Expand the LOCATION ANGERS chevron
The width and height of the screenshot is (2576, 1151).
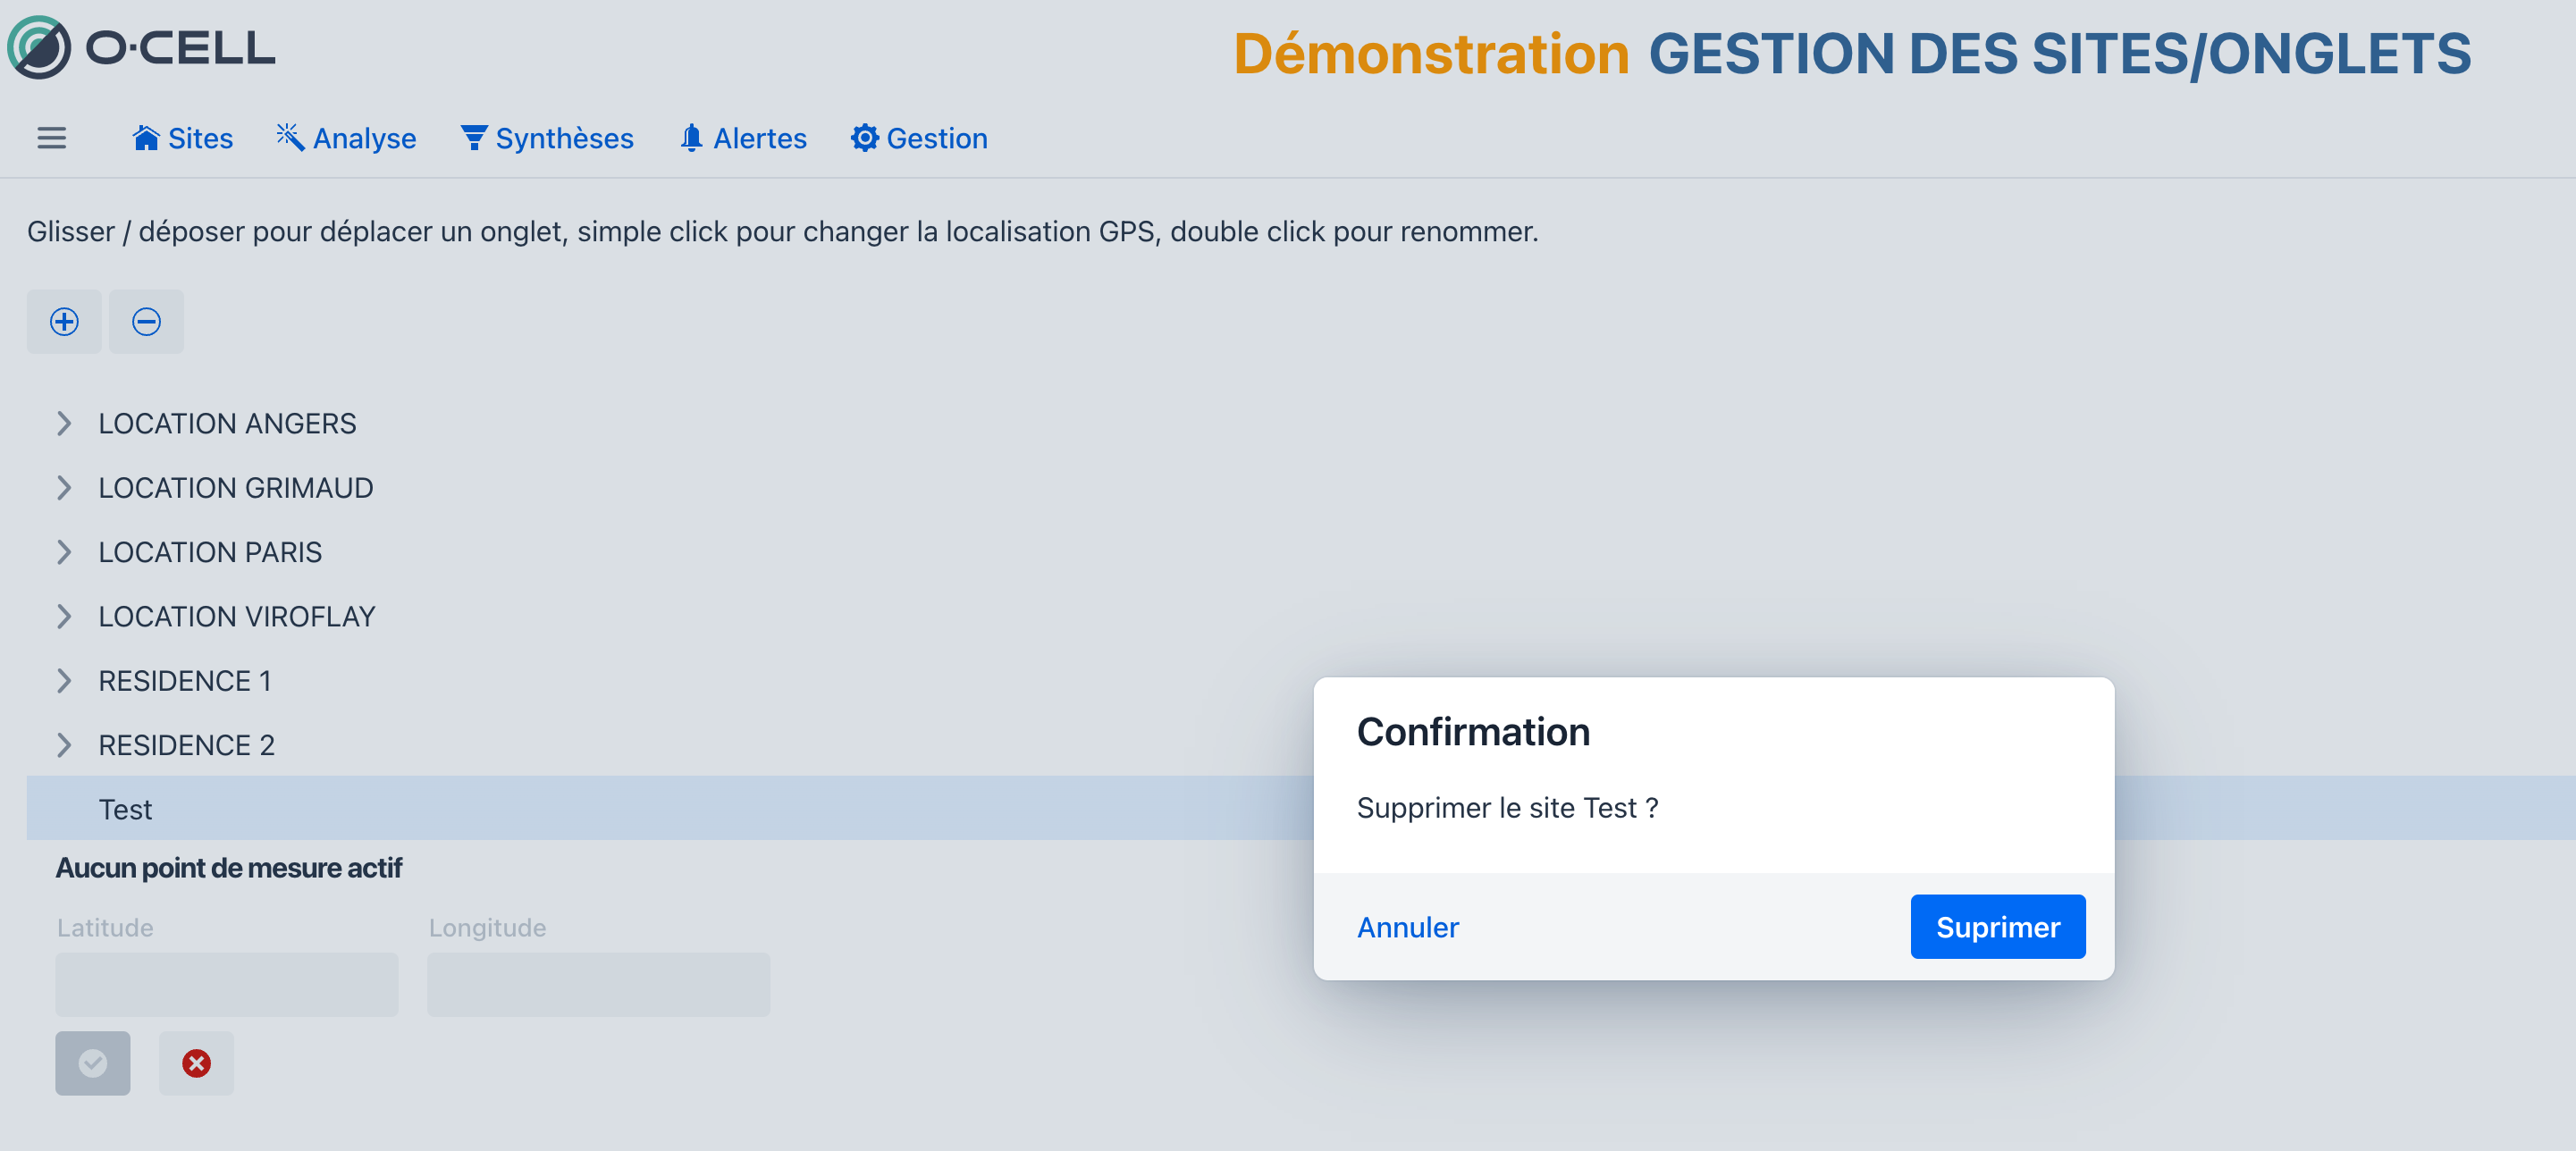[x=64, y=423]
